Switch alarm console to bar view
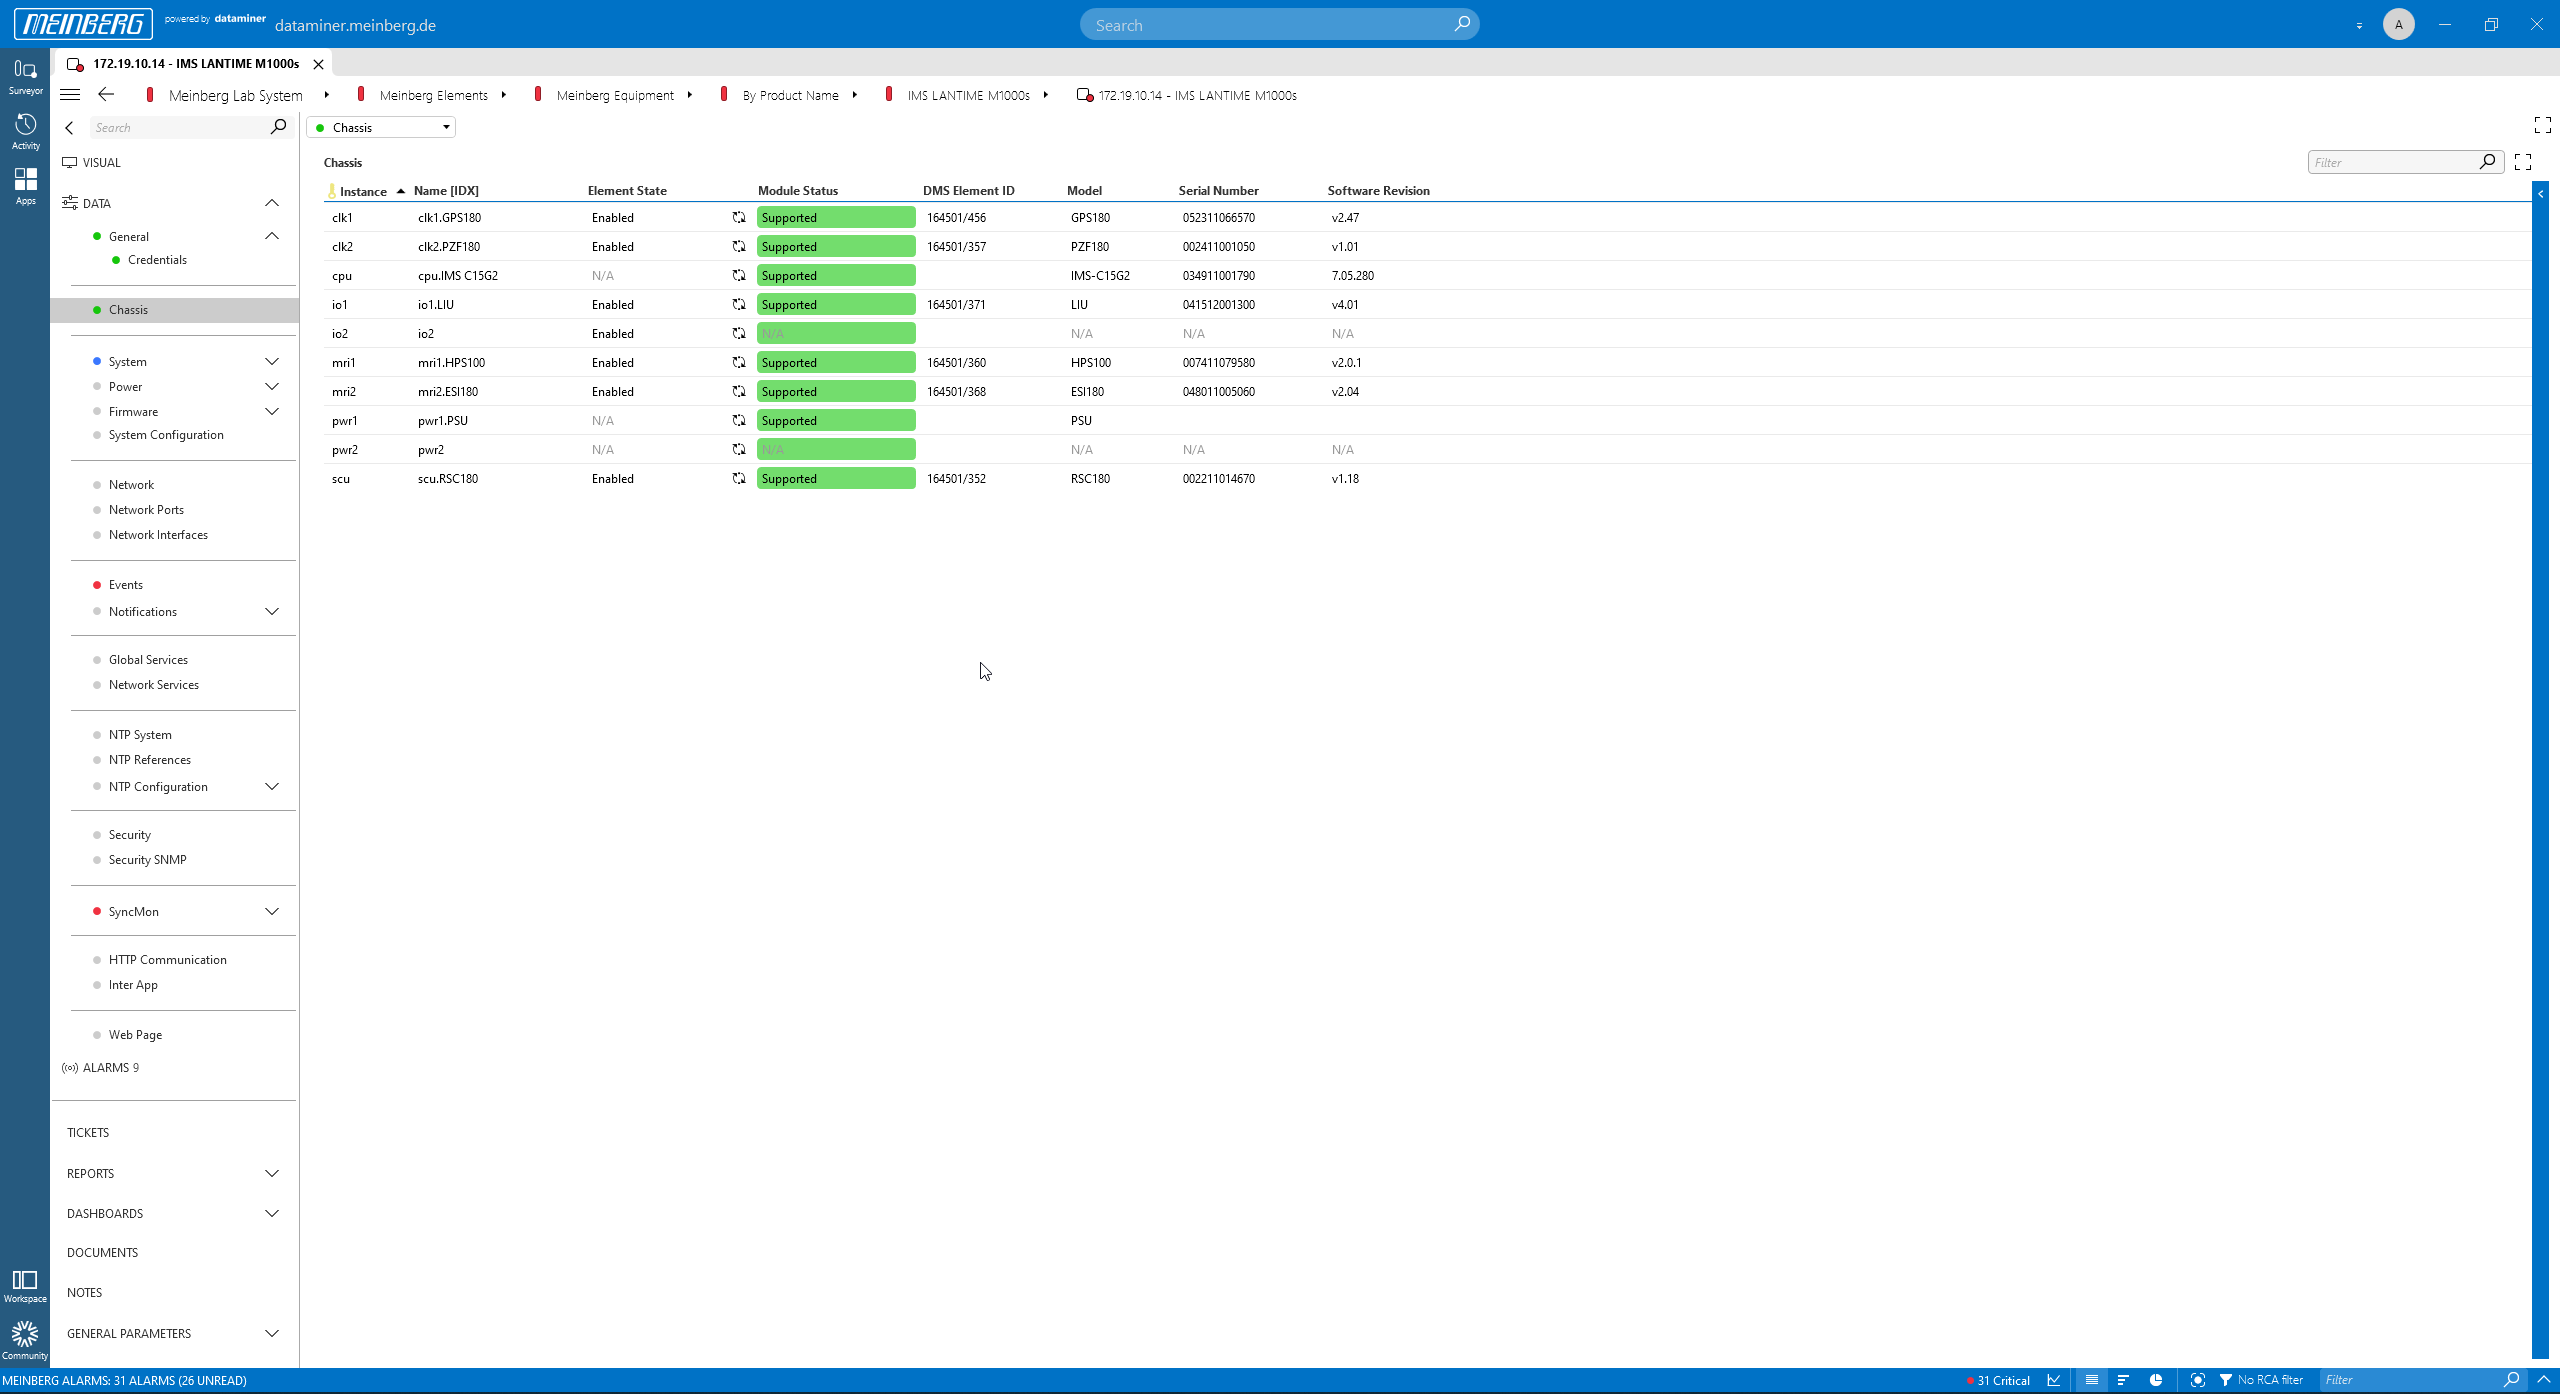The height and width of the screenshot is (1394, 2560). pyautogui.click(x=2123, y=1380)
